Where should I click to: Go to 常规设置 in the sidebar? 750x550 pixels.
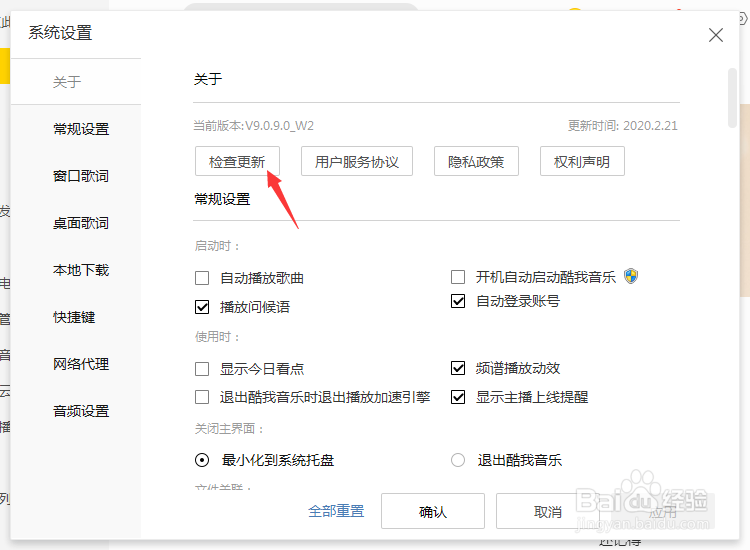81,129
